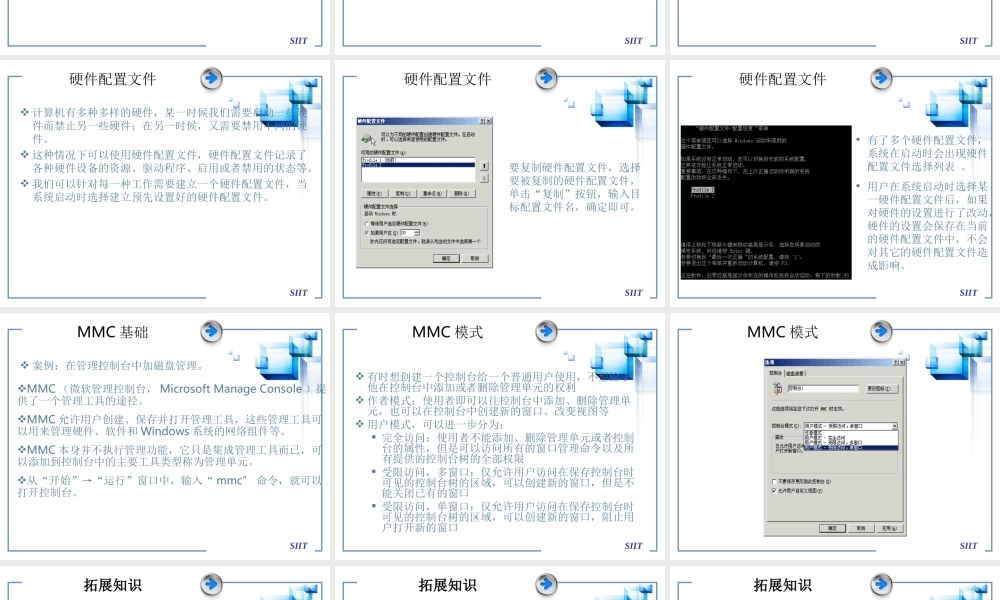
Task: Click the text Microsoft Manage Console
Action: coord(231,388)
